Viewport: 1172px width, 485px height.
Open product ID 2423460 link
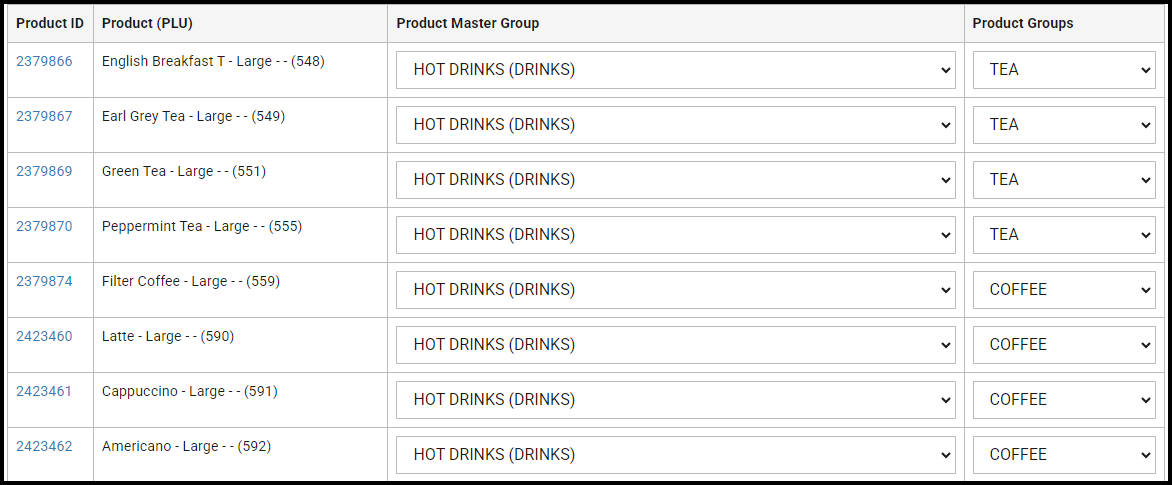click(x=44, y=336)
